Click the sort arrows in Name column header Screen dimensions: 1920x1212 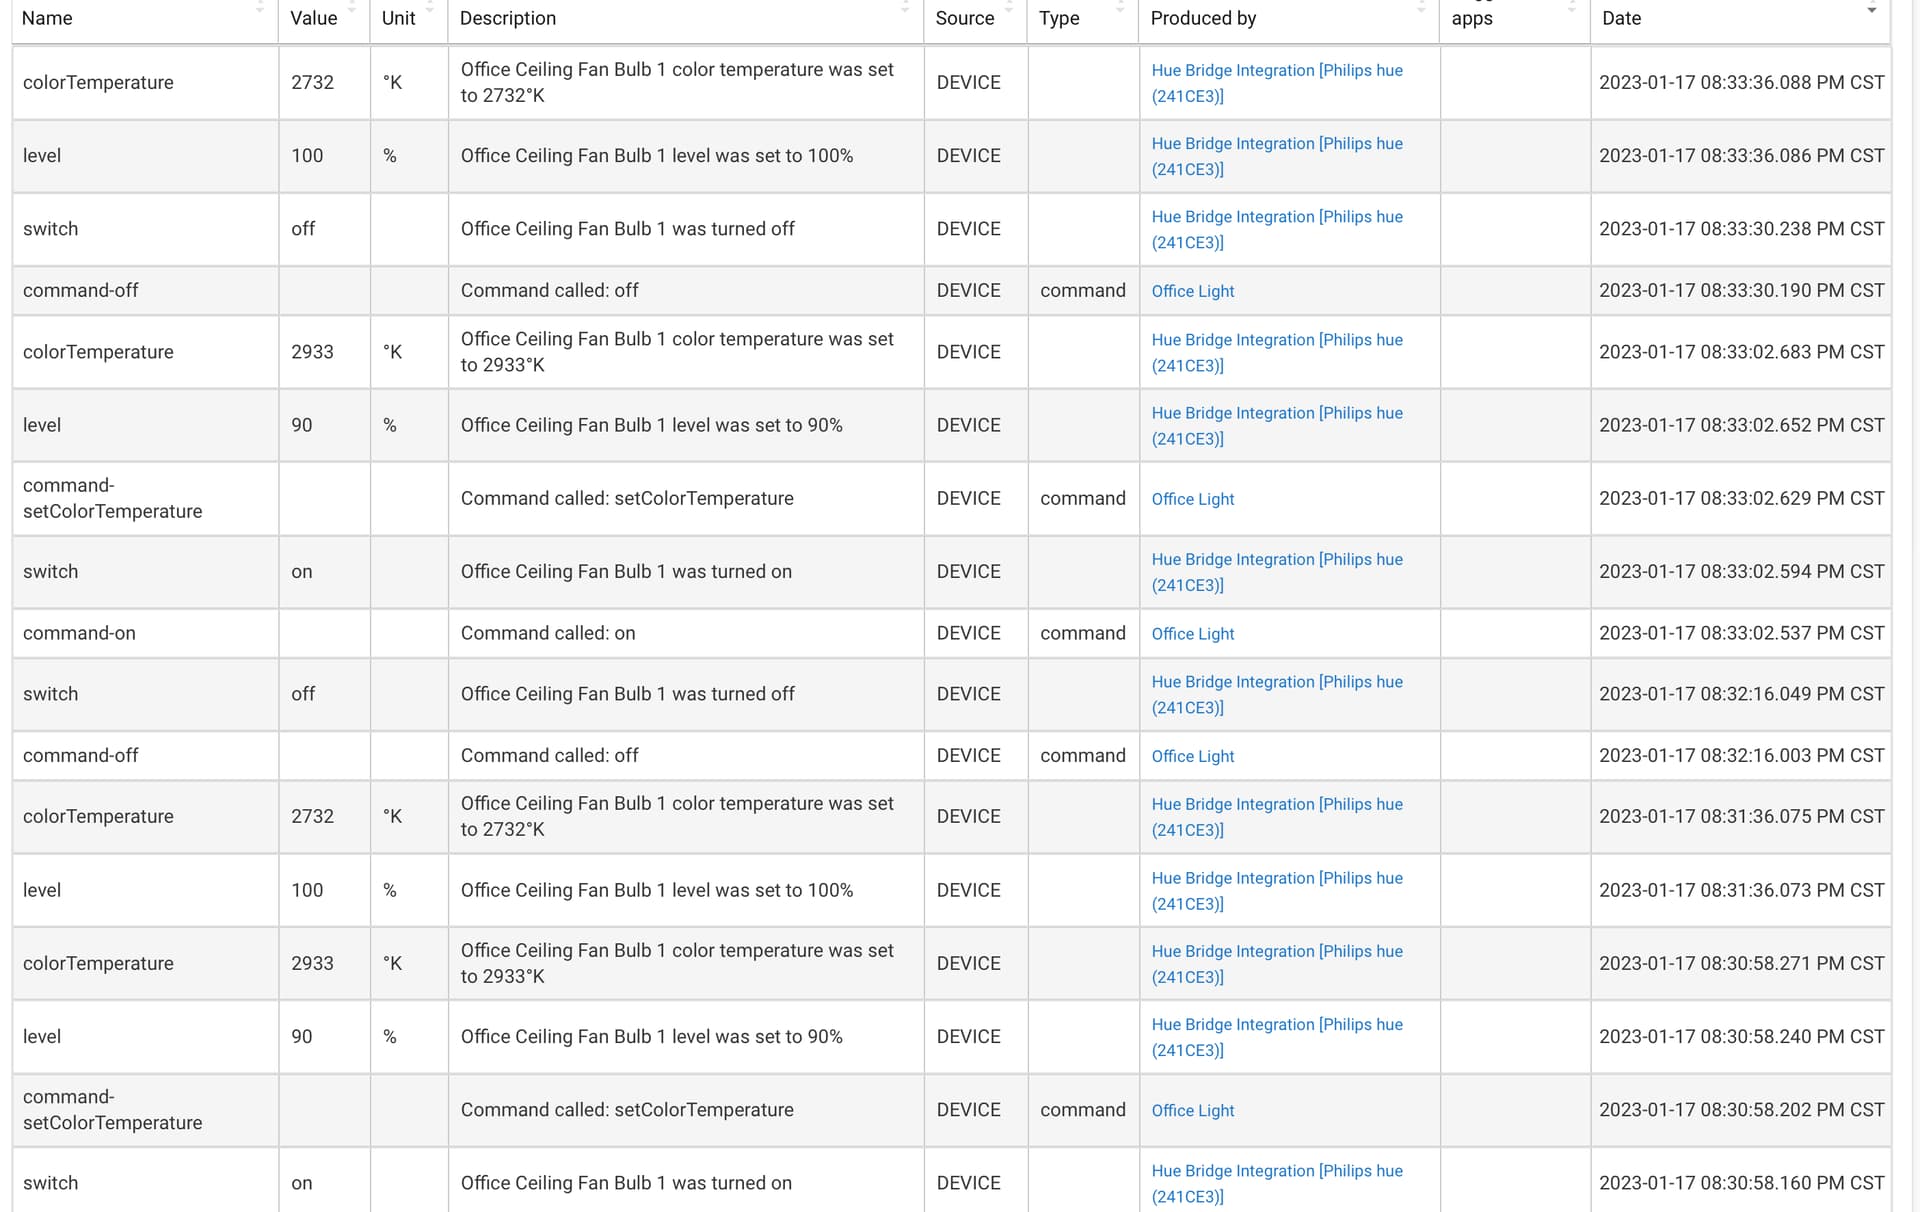coord(260,8)
